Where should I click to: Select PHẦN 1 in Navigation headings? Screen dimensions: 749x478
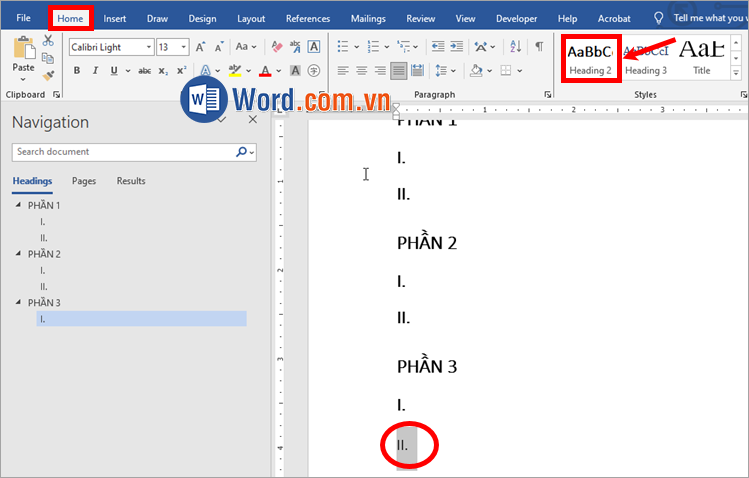(44, 205)
